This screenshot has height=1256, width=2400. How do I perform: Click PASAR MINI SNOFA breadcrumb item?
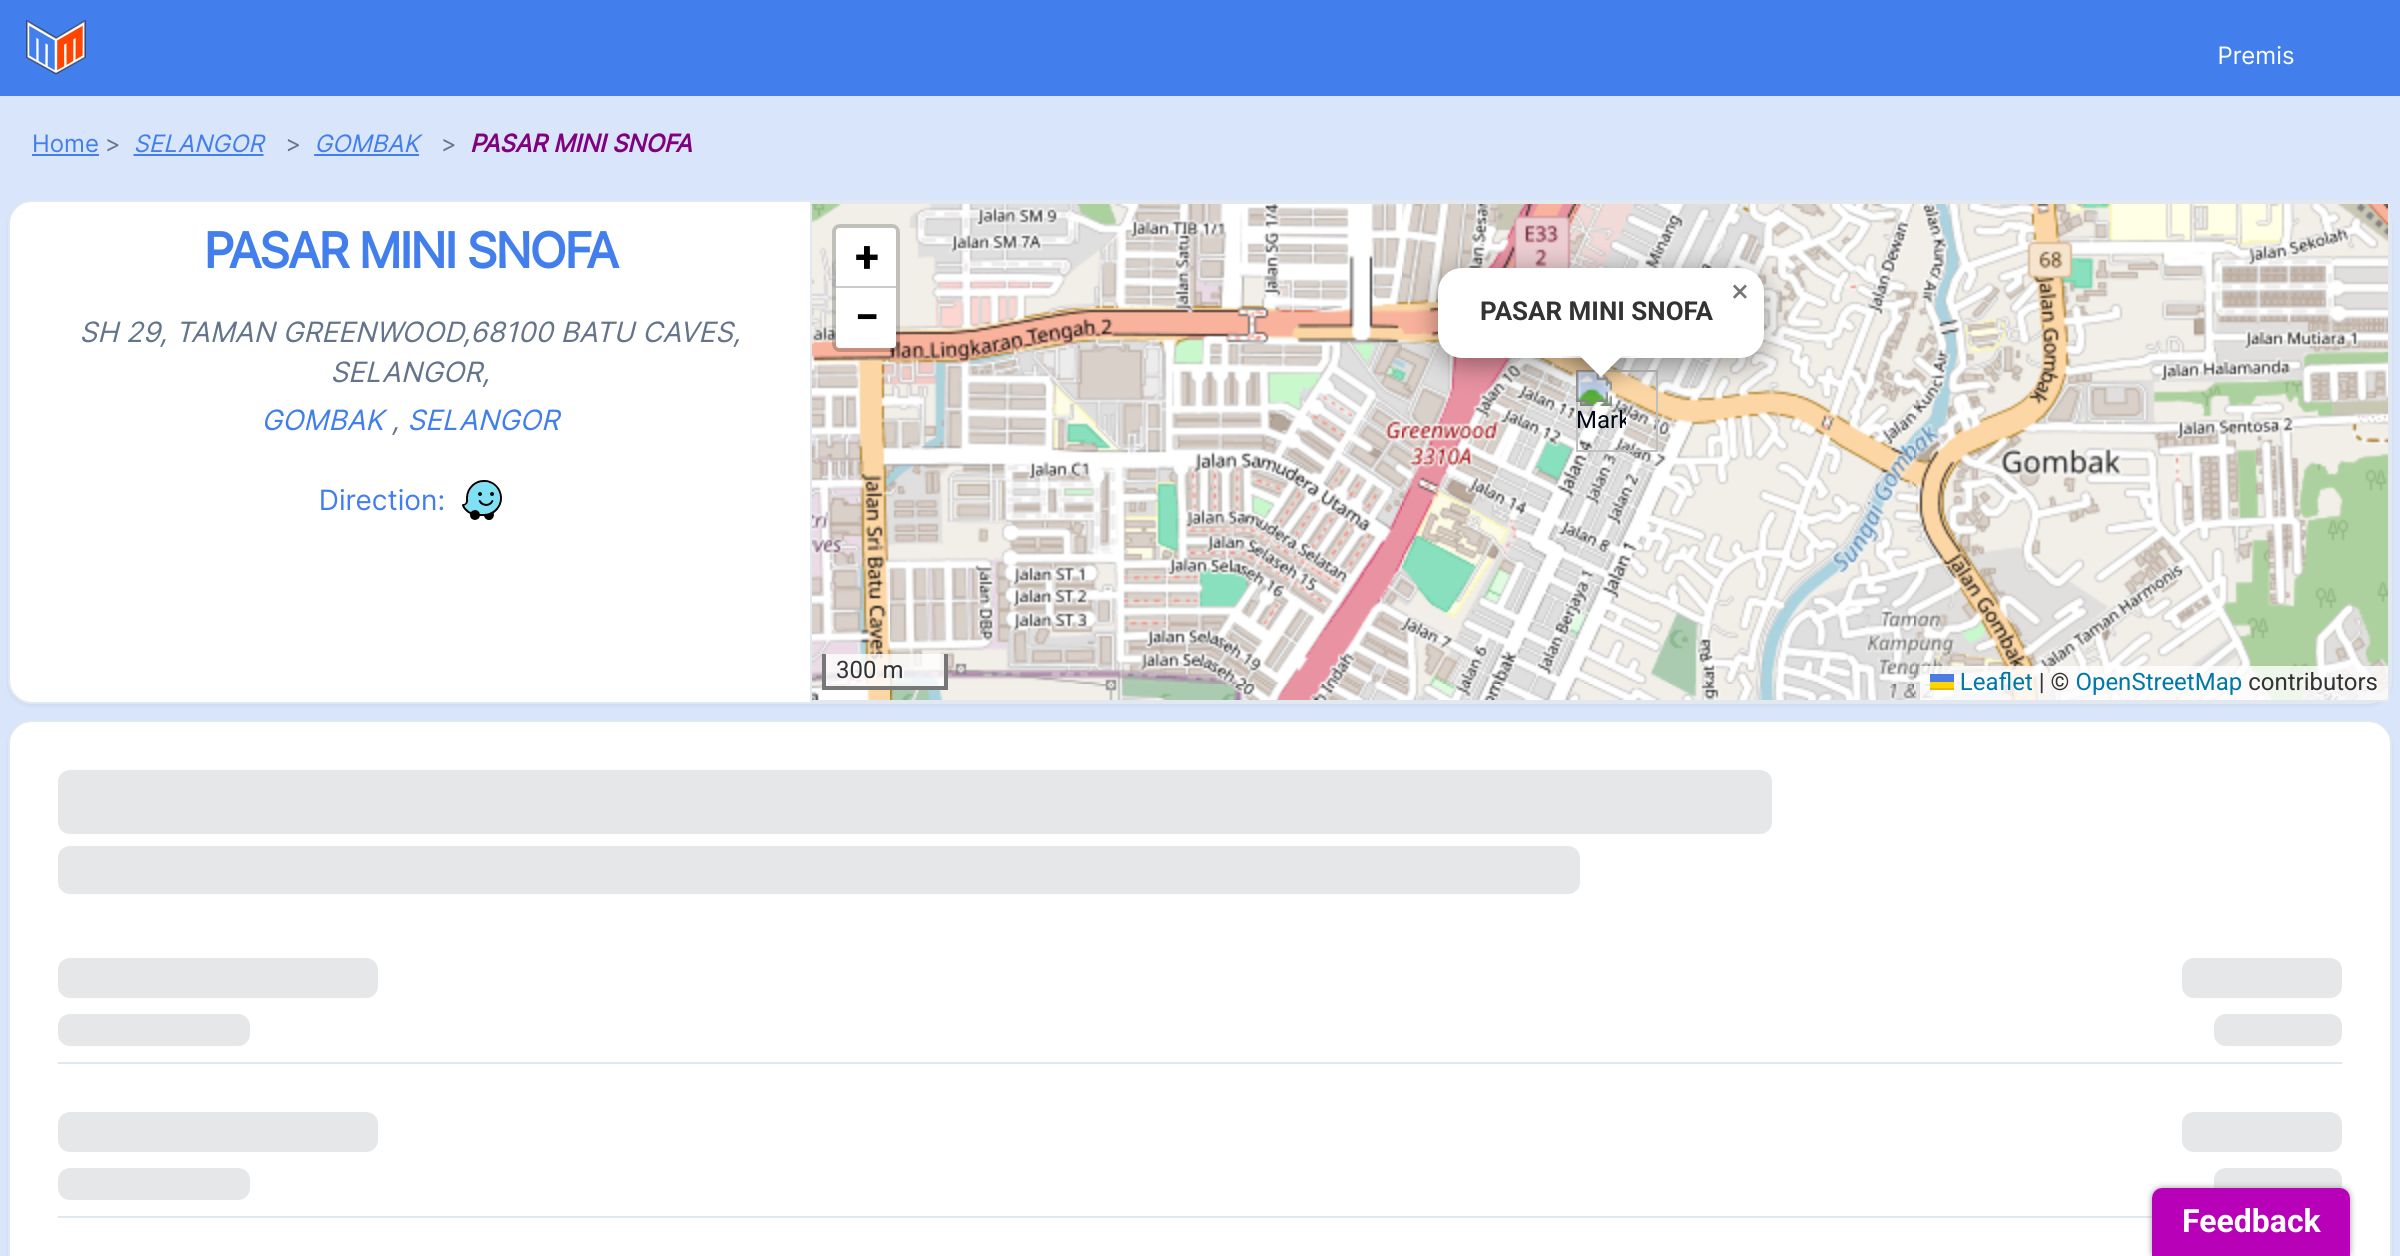[581, 144]
